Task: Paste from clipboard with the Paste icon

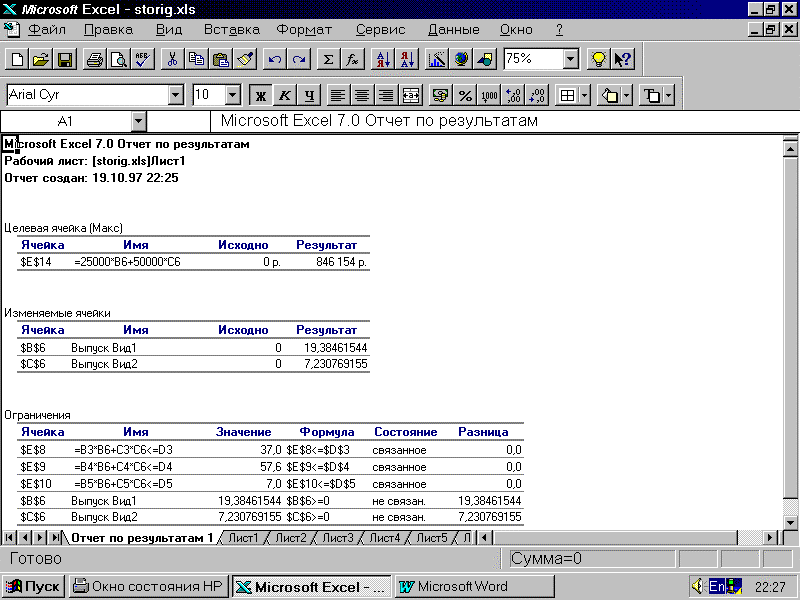Action: [x=220, y=60]
